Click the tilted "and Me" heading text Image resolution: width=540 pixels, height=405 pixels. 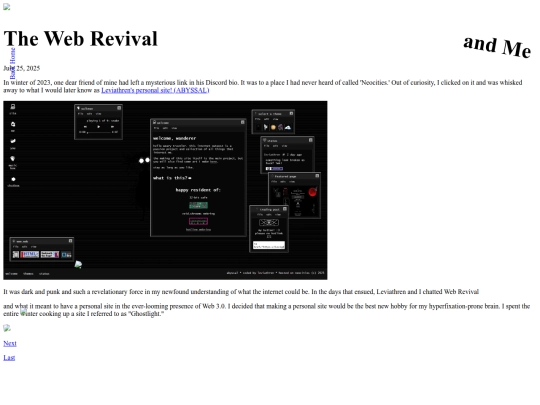[x=497, y=47]
